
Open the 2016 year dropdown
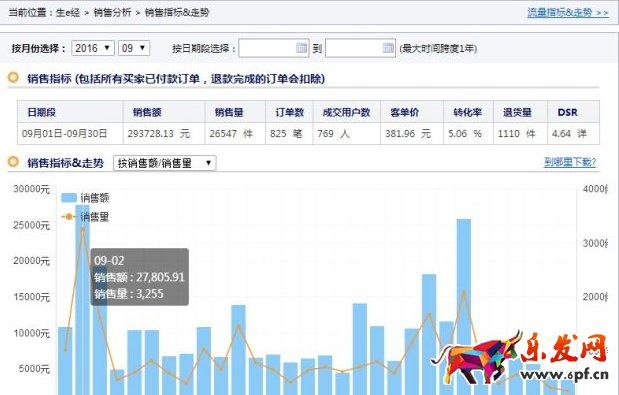pyautogui.click(x=93, y=48)
